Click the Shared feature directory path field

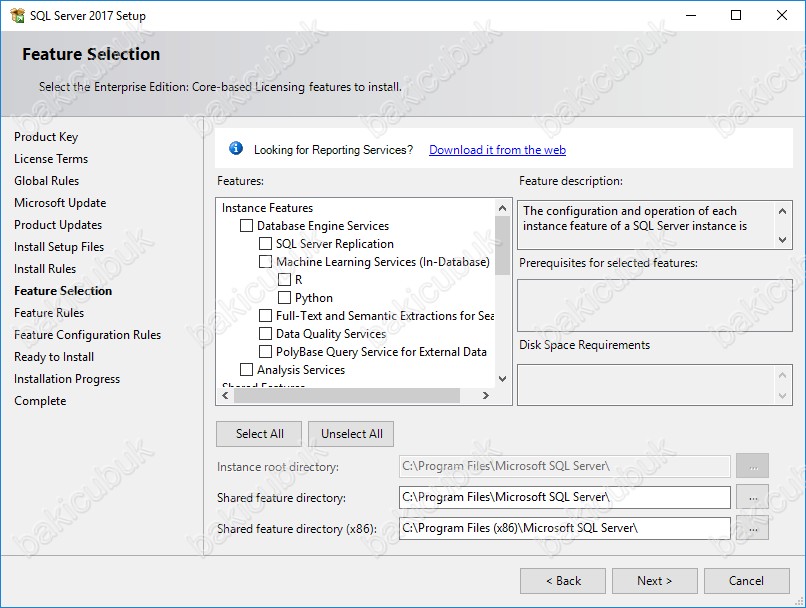point(564,497)
